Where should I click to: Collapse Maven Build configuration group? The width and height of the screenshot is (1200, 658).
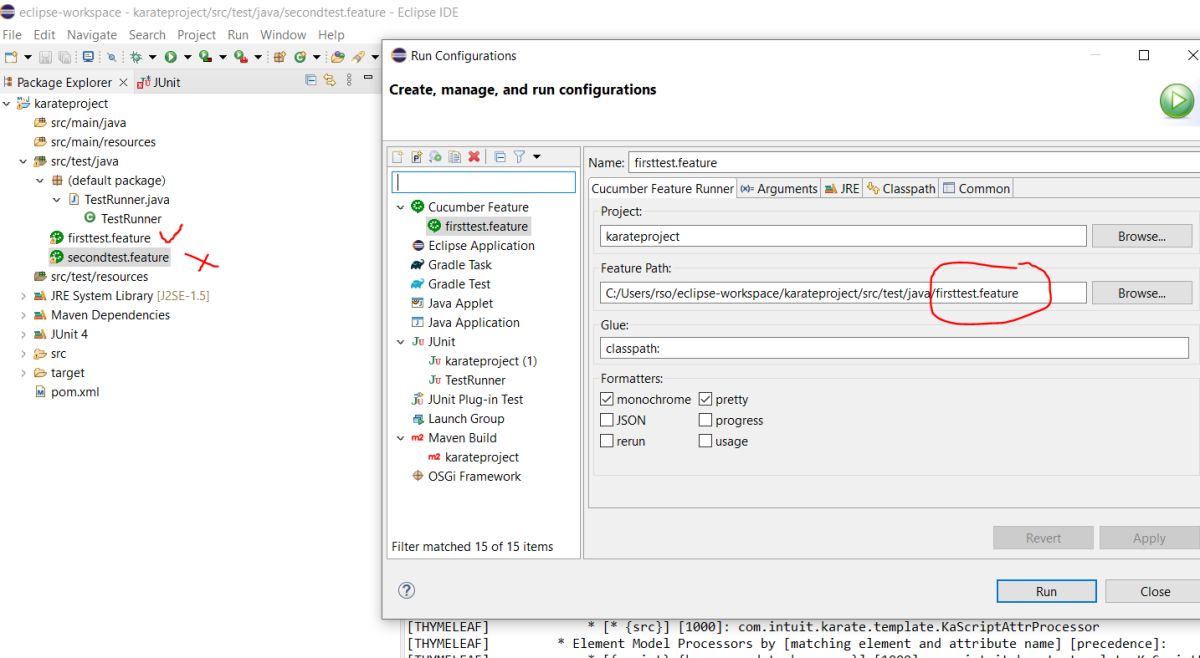pos(401,438)
